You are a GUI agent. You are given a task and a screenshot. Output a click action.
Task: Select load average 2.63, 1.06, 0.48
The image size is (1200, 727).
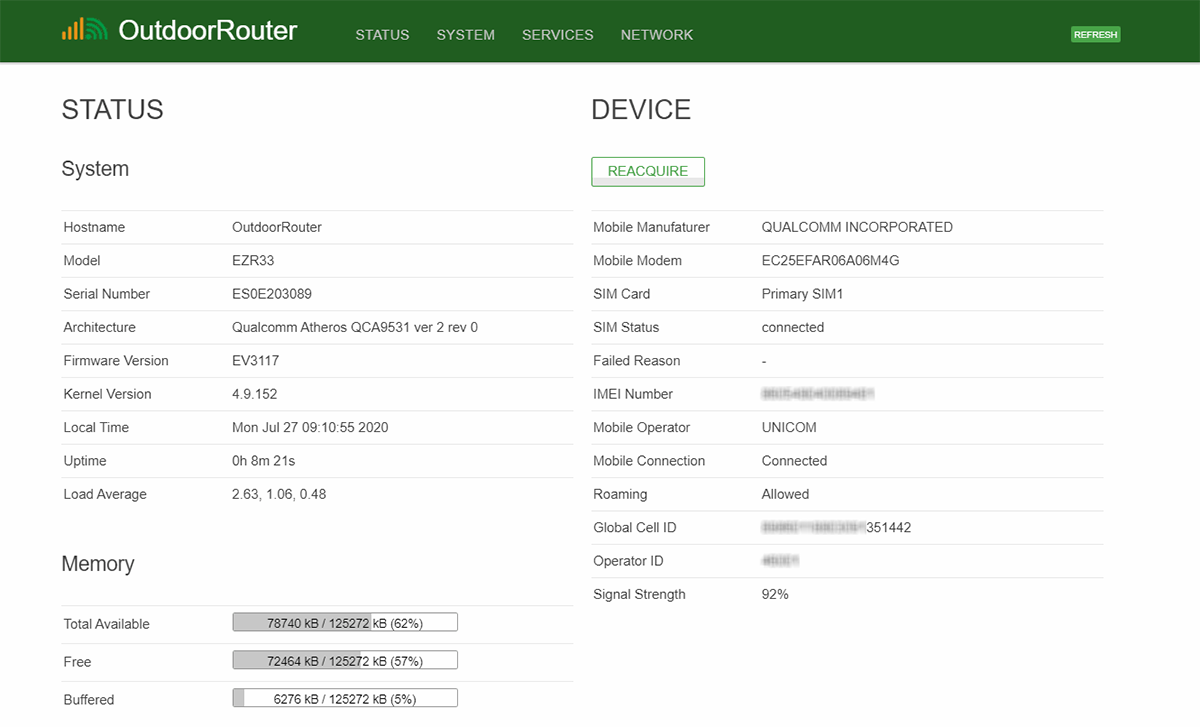point(279,494)
